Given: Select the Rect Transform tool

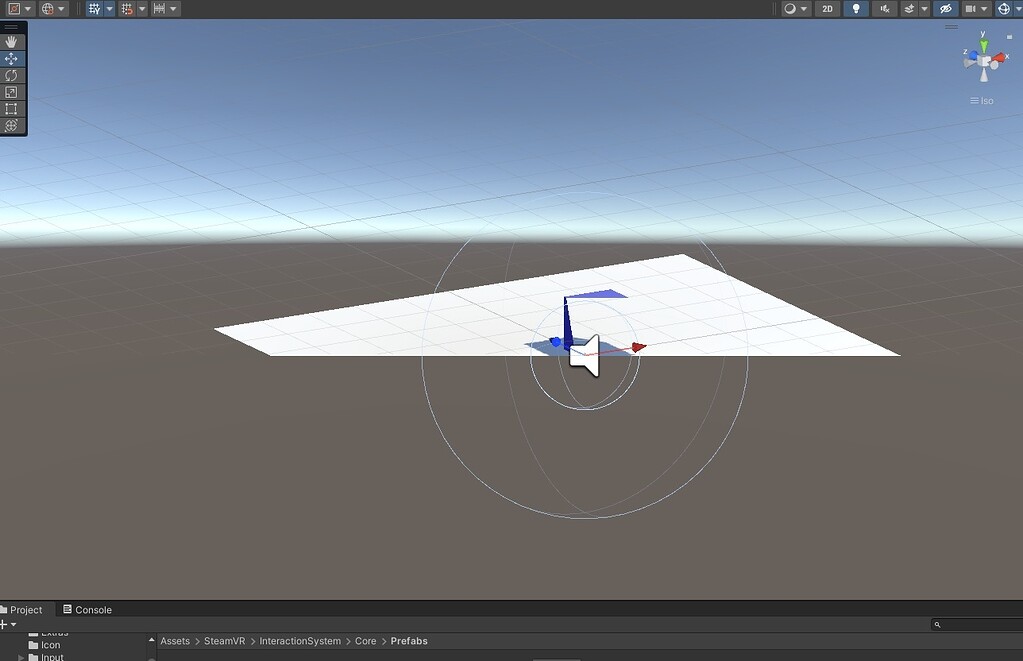Looking at the screenshot, I should [x=11, y=108].
